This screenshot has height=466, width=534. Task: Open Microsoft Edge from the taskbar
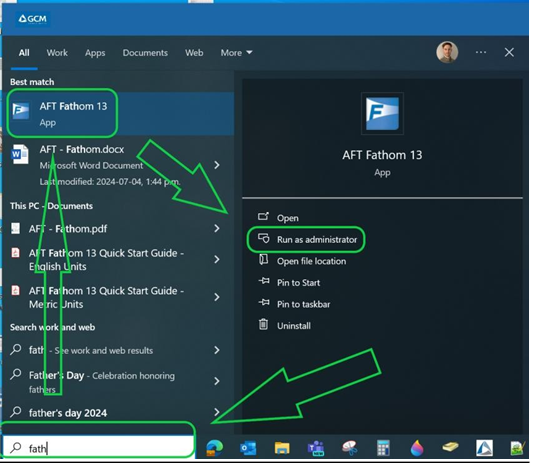(215, 448)
